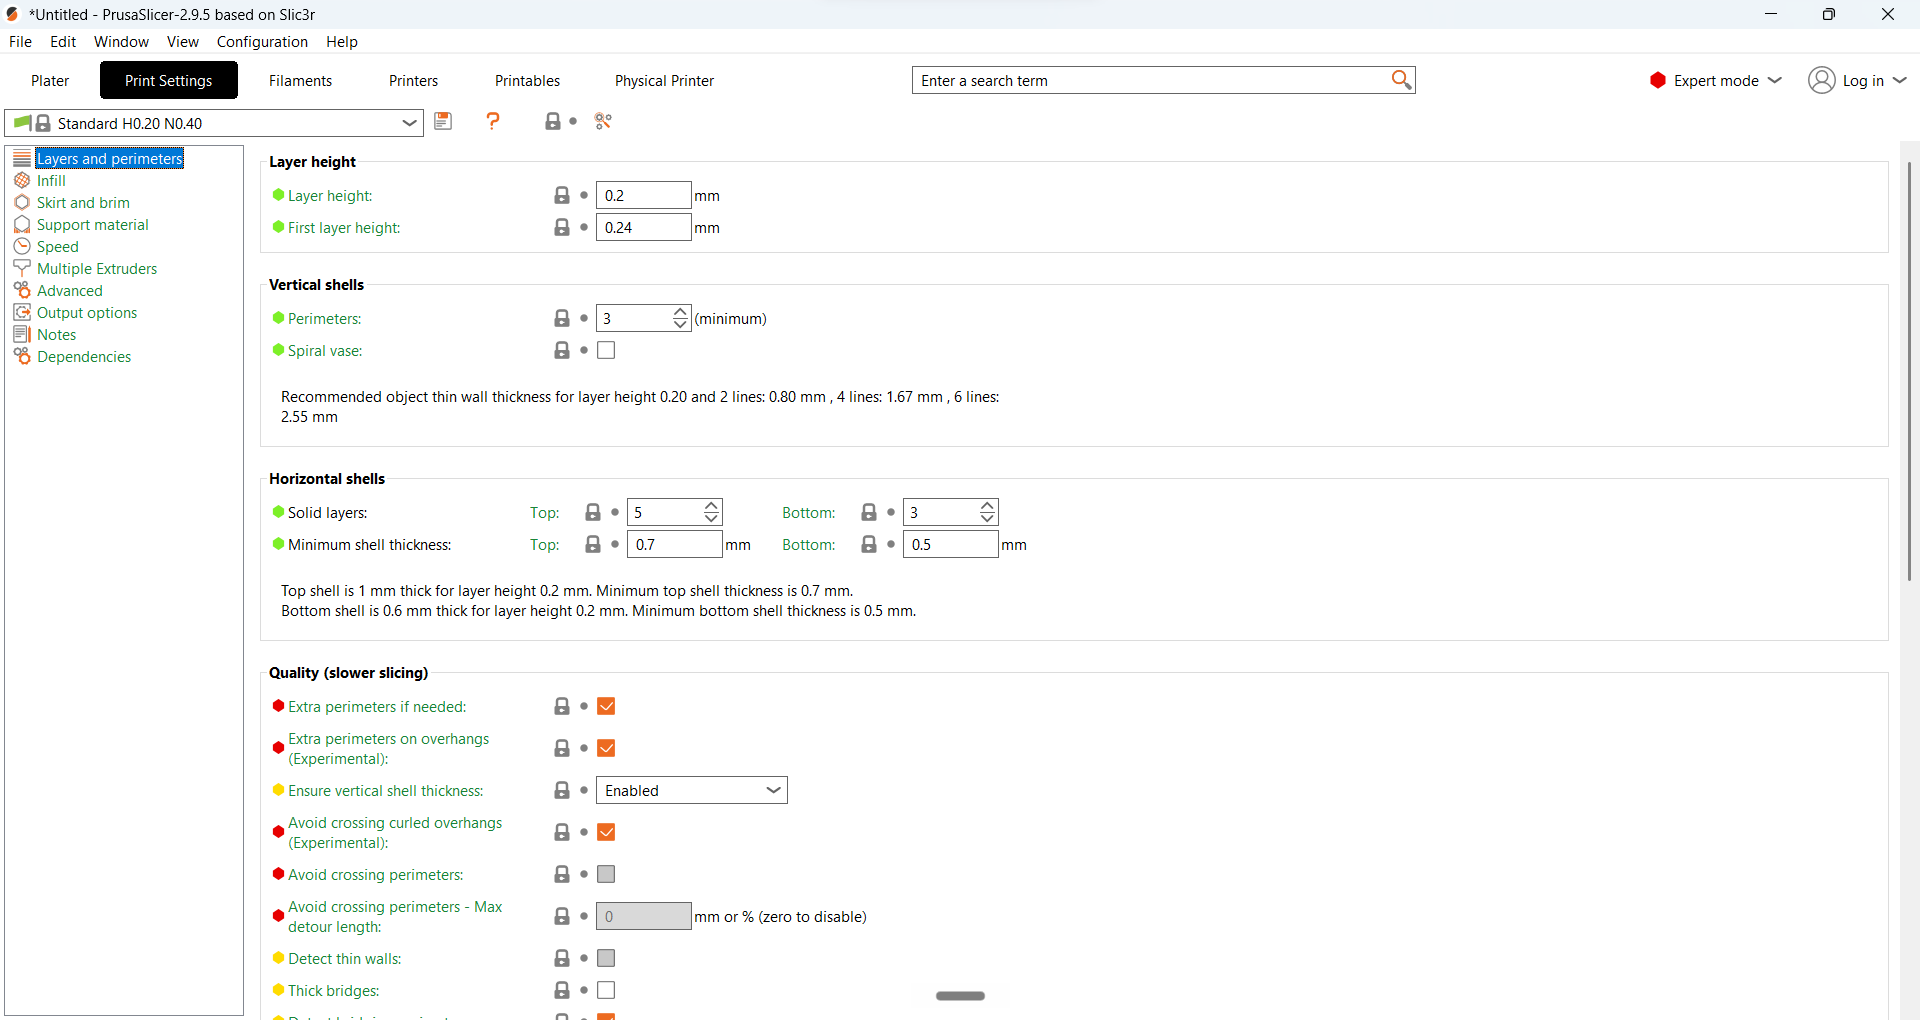Image resolution: width=1920 pixels, height=1020 pixels.
Task: Click lock icon beside Ensure vertical shell thickness
Action: tap(562, 790)
